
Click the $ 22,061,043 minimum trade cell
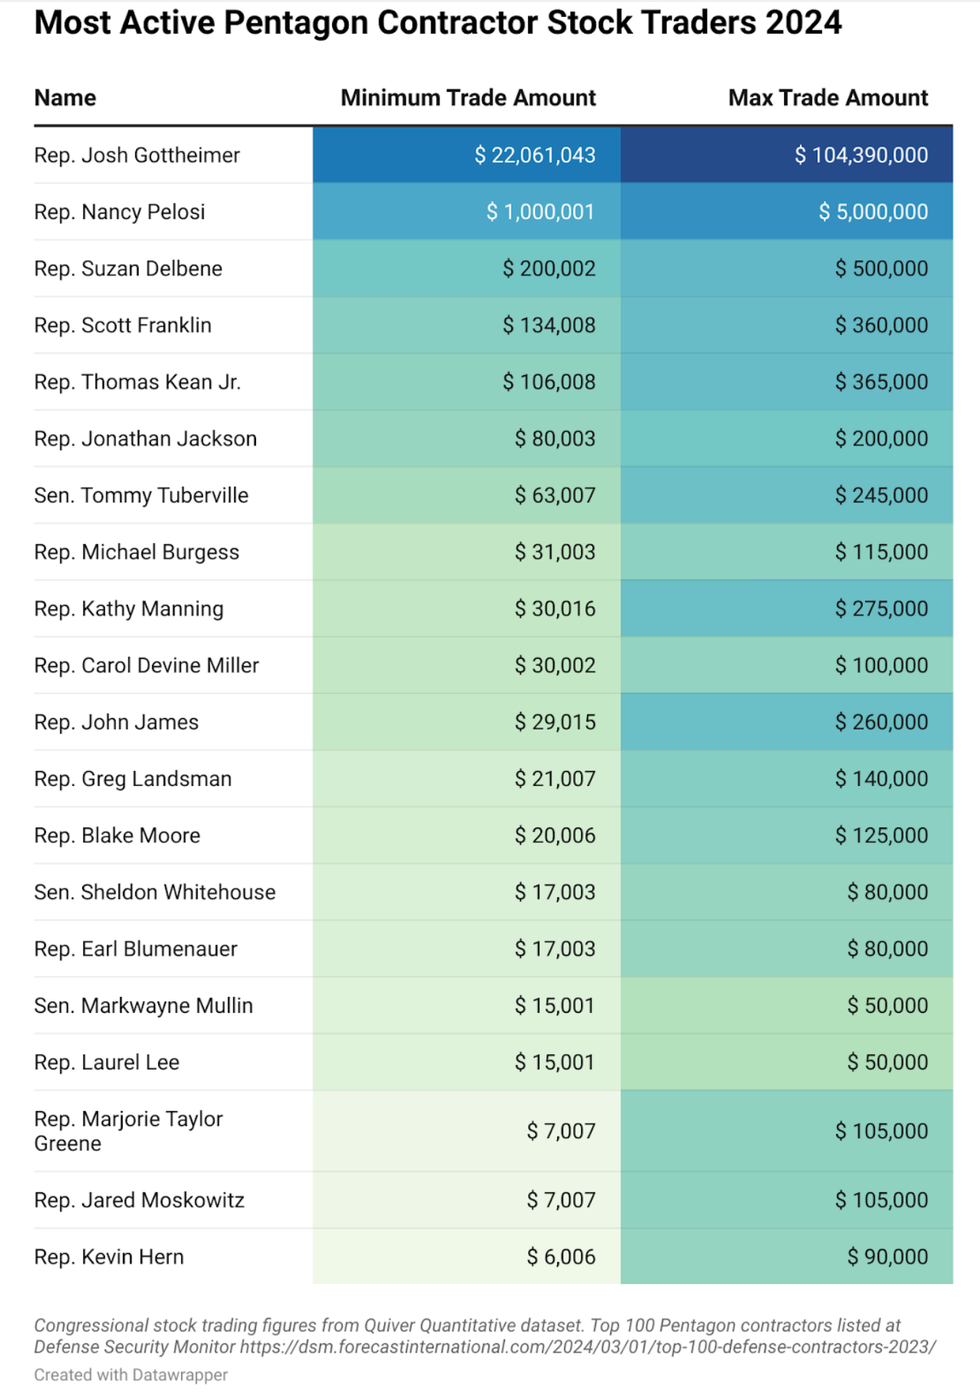(535, 155)
